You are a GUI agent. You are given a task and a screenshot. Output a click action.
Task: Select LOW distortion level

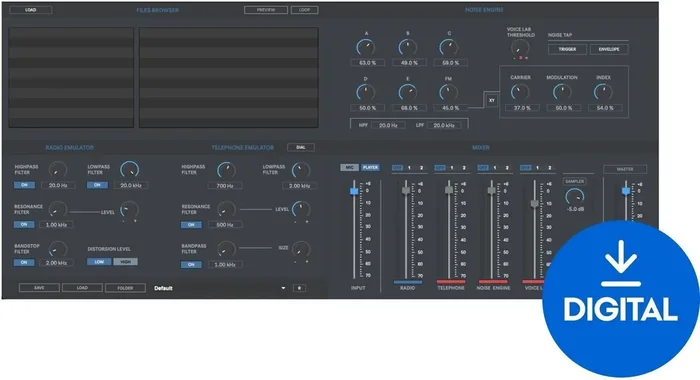[99, 262]
